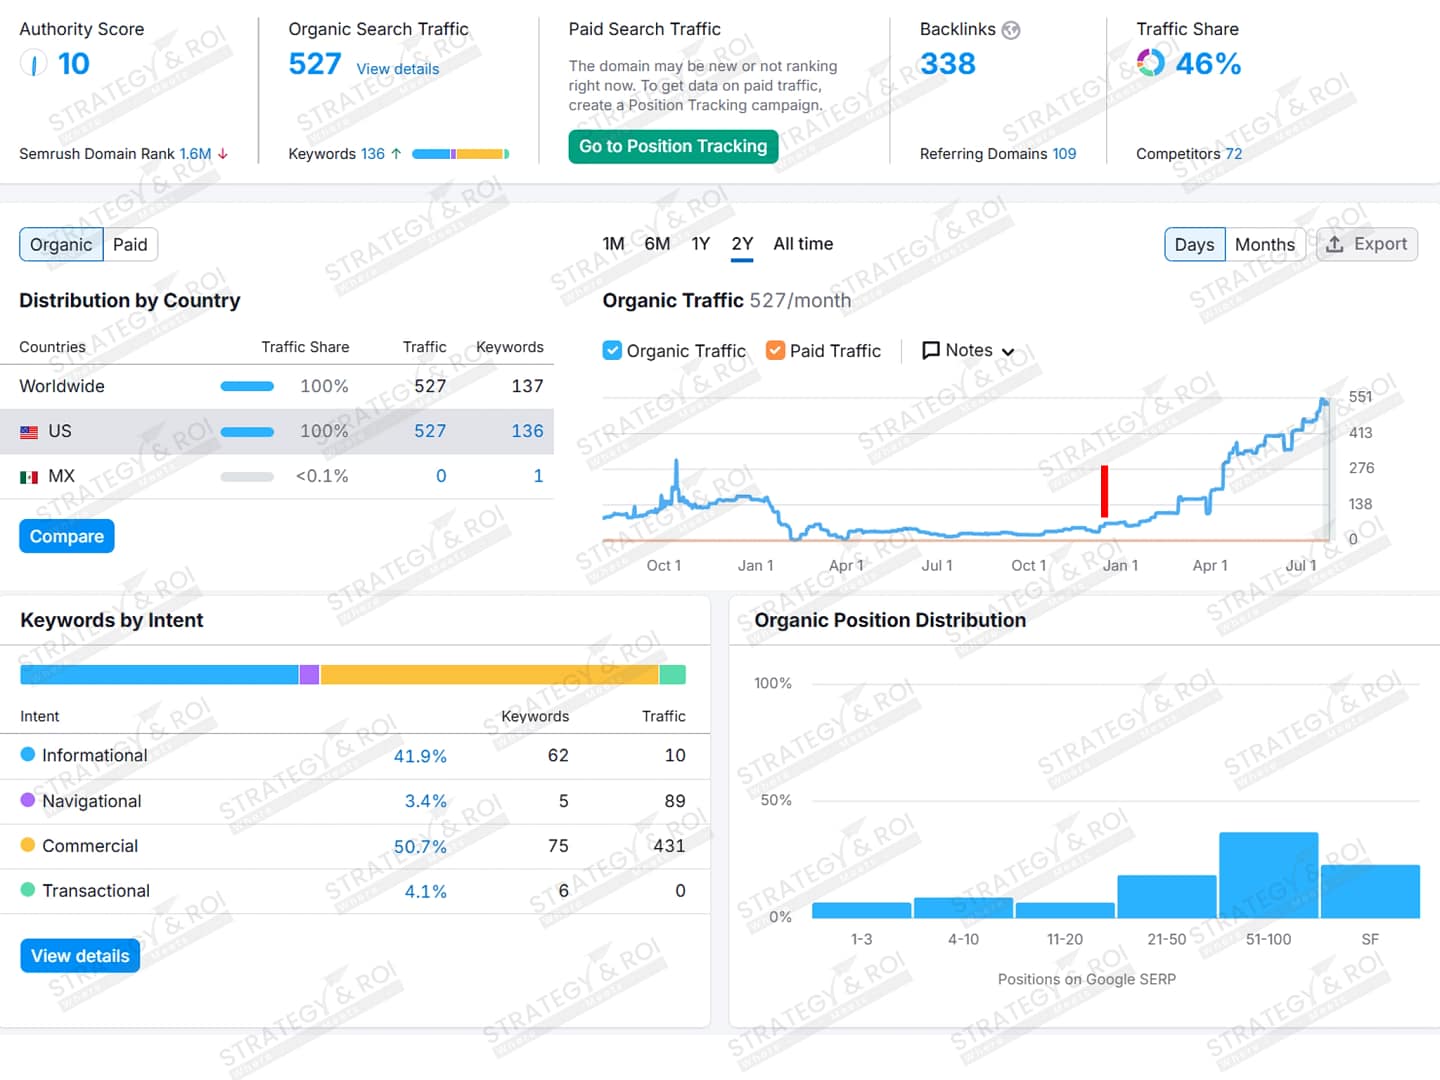Select the All time range
1440x1080 pixels.
click(x=802, y=244)
